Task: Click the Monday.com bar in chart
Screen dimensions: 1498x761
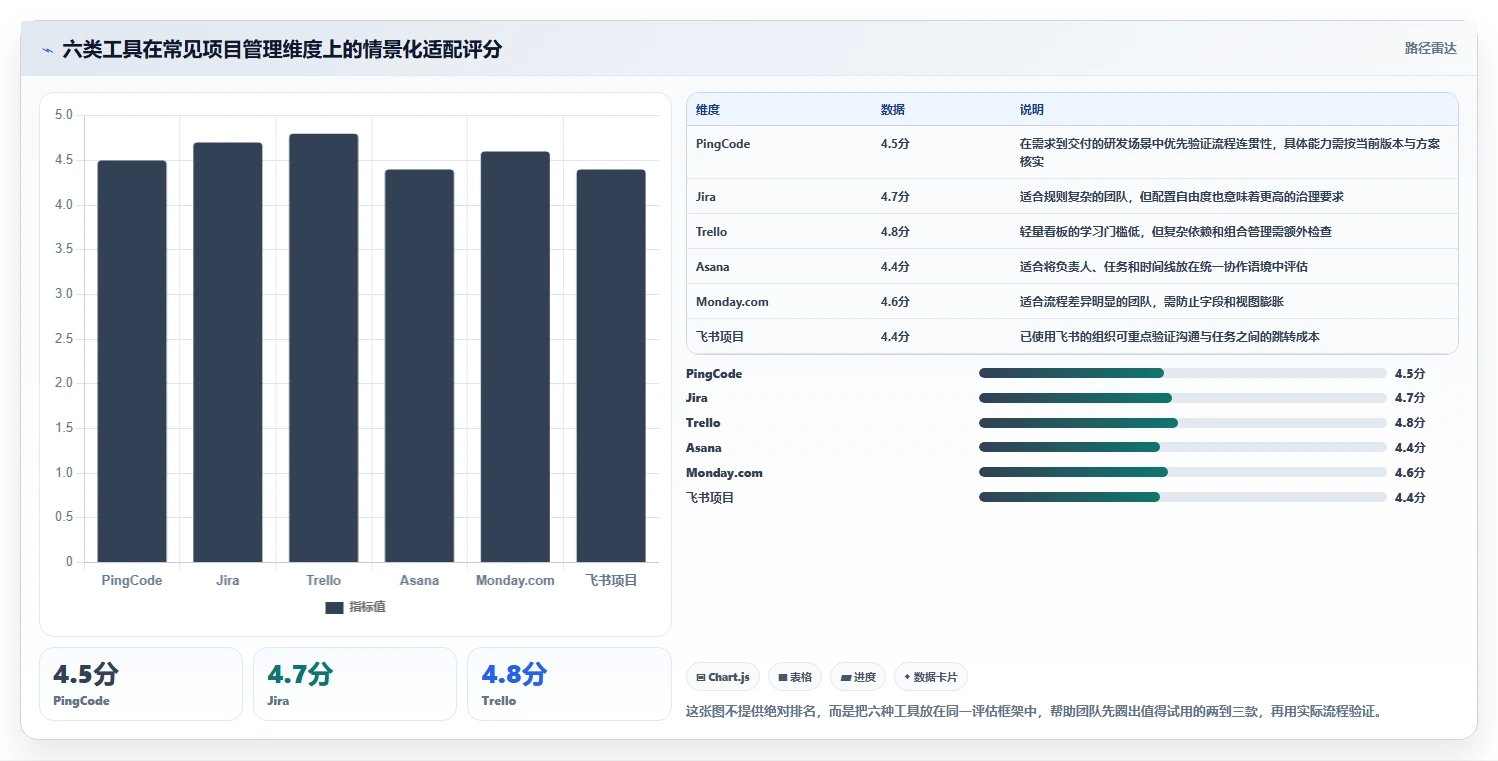Action: click(515, 357)
